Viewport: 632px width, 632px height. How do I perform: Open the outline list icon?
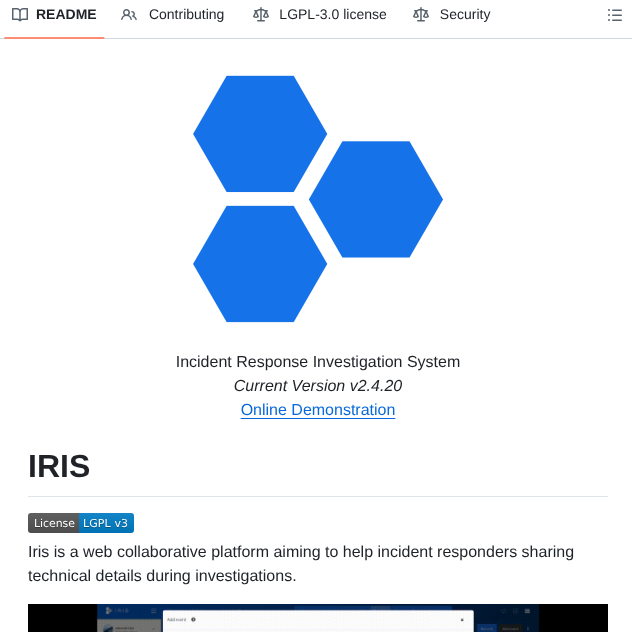[x=615, y=15]
